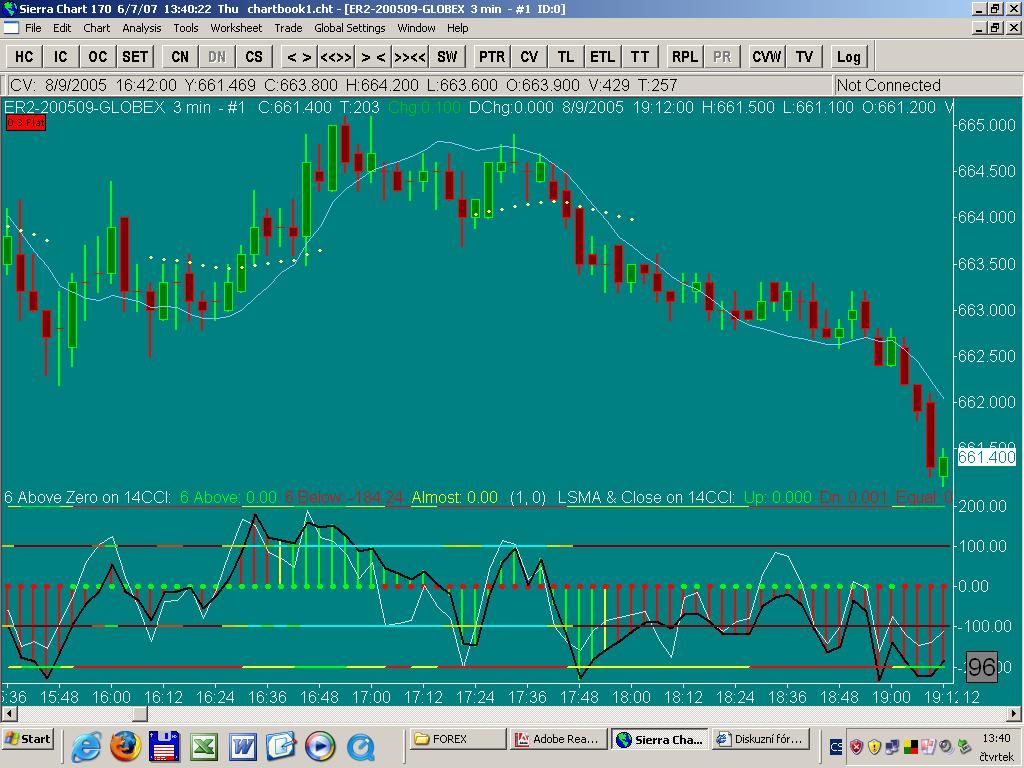Toggle the CVW toolbar button
This screenshot has width=1024, height=768.
(767, 57)
